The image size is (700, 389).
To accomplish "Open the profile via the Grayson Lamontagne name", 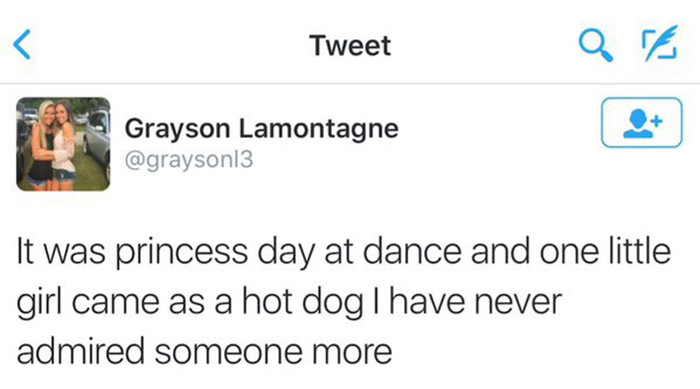I will 261,129.
